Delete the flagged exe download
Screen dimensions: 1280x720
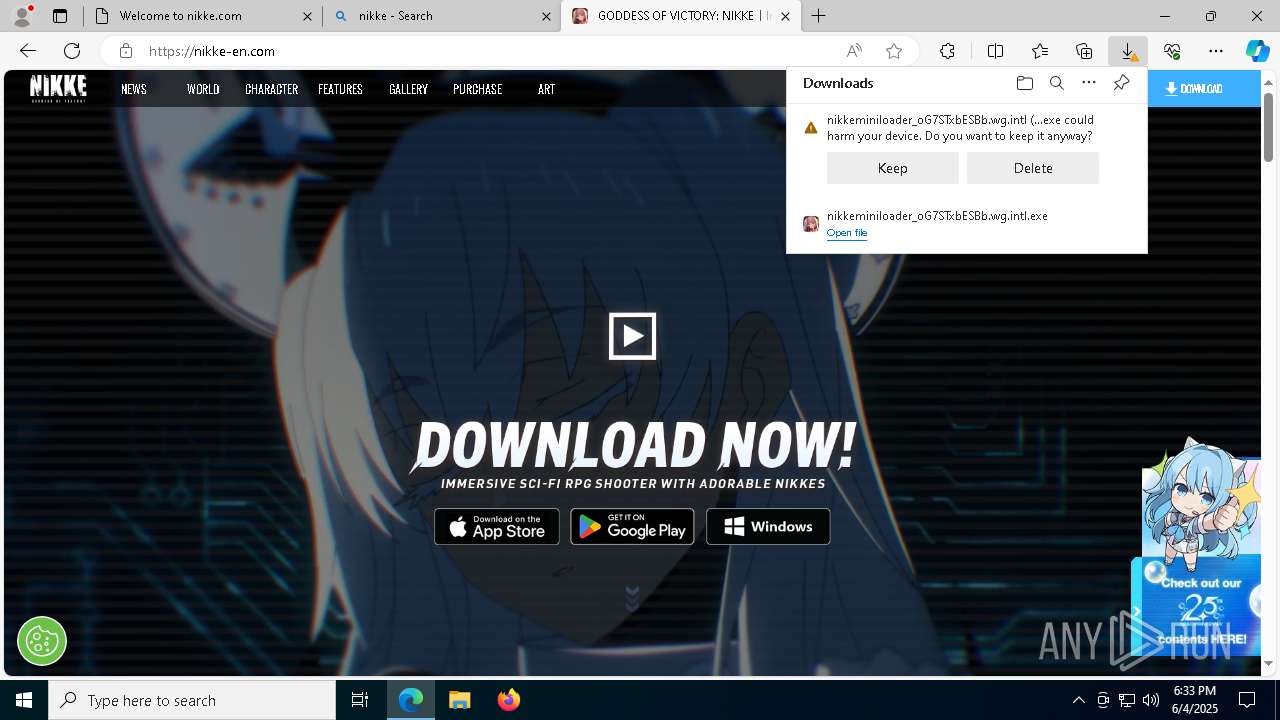tap(1033, 168)
